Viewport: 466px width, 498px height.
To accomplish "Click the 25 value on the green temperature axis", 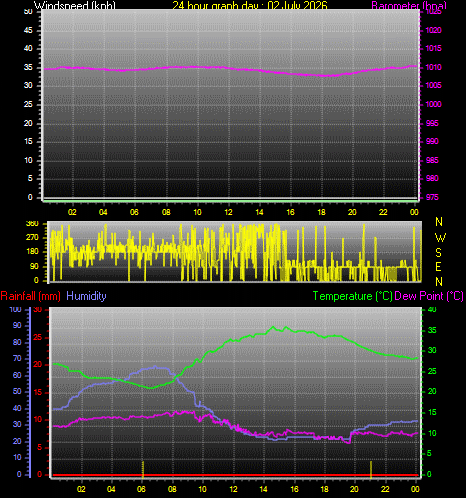I will [432, 371].
